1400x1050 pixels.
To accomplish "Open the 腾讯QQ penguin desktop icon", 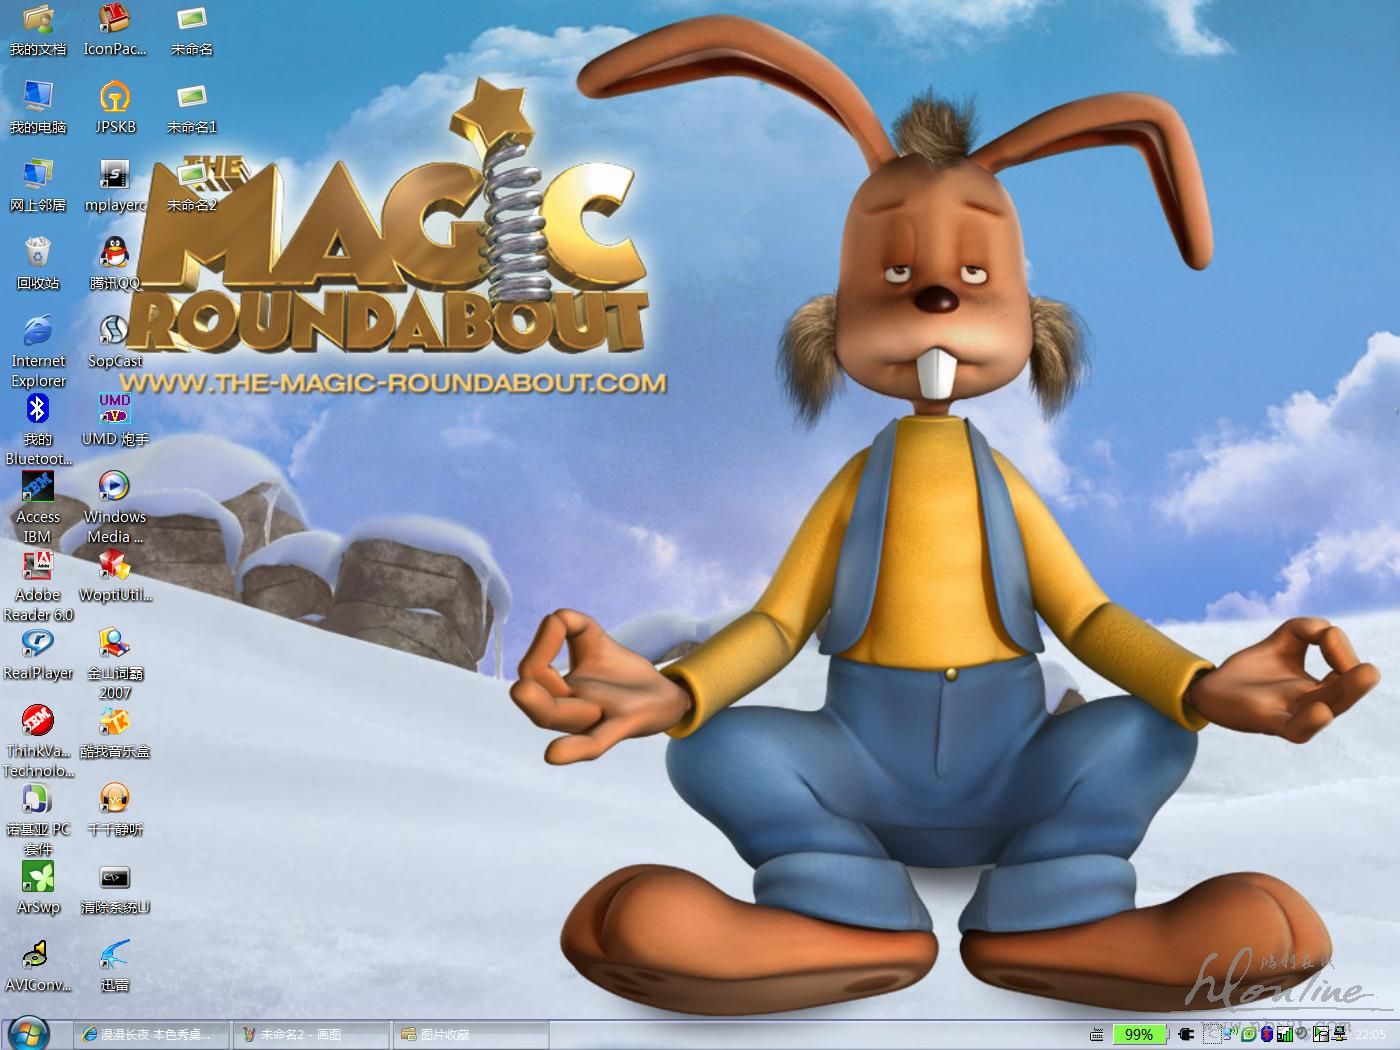I will (x=115, y=254).
